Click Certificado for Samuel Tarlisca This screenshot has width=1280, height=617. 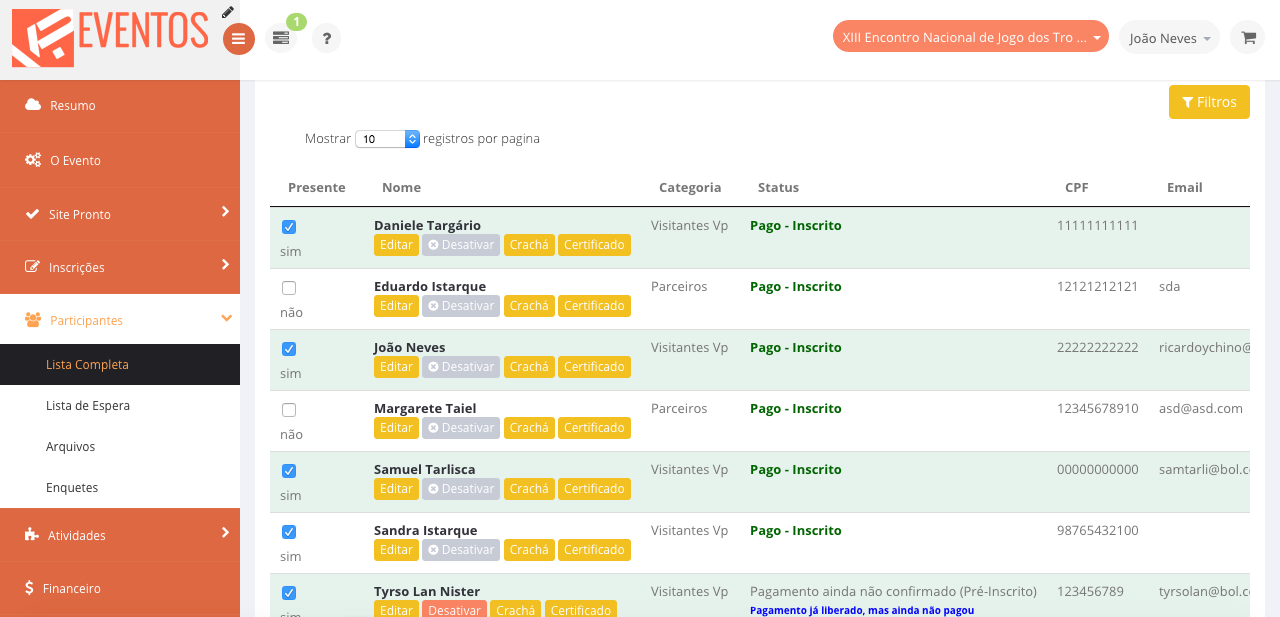point(594,489)
